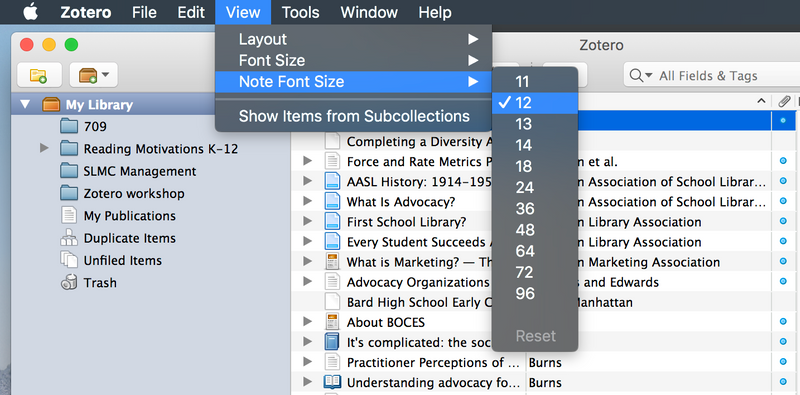Image resolution: width=800 pixels, height=395 pixels.
Task: Select note font size 64
Action: (x=535, y=251)
